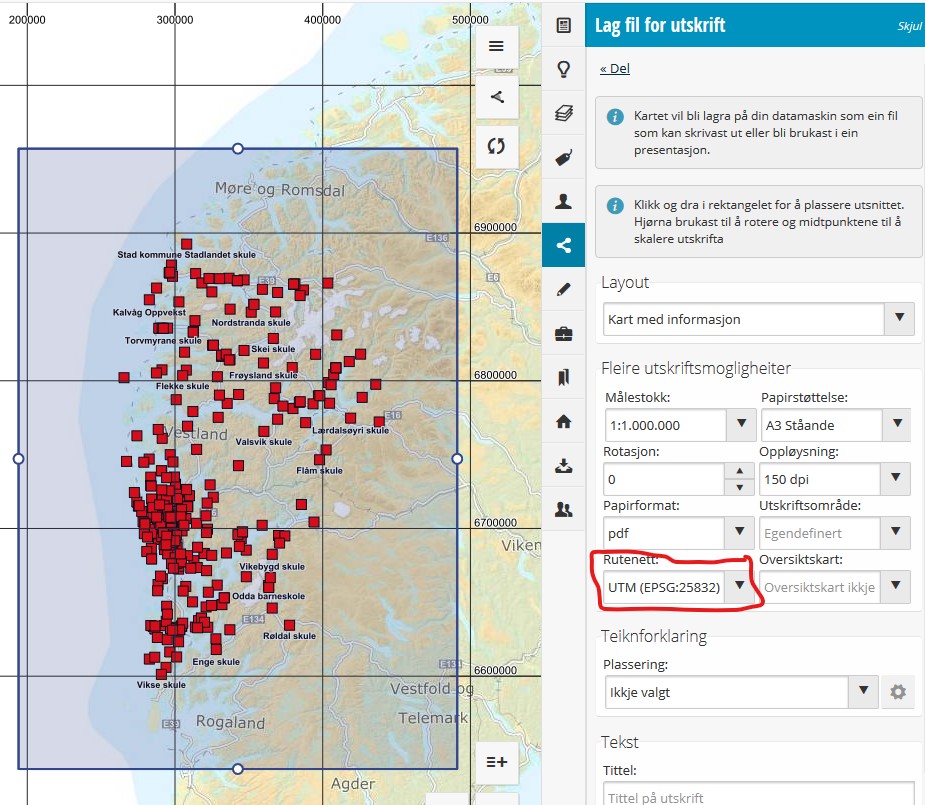Open legend settings gear icon
Screen dimensions: 925x805
pos(897,691)
